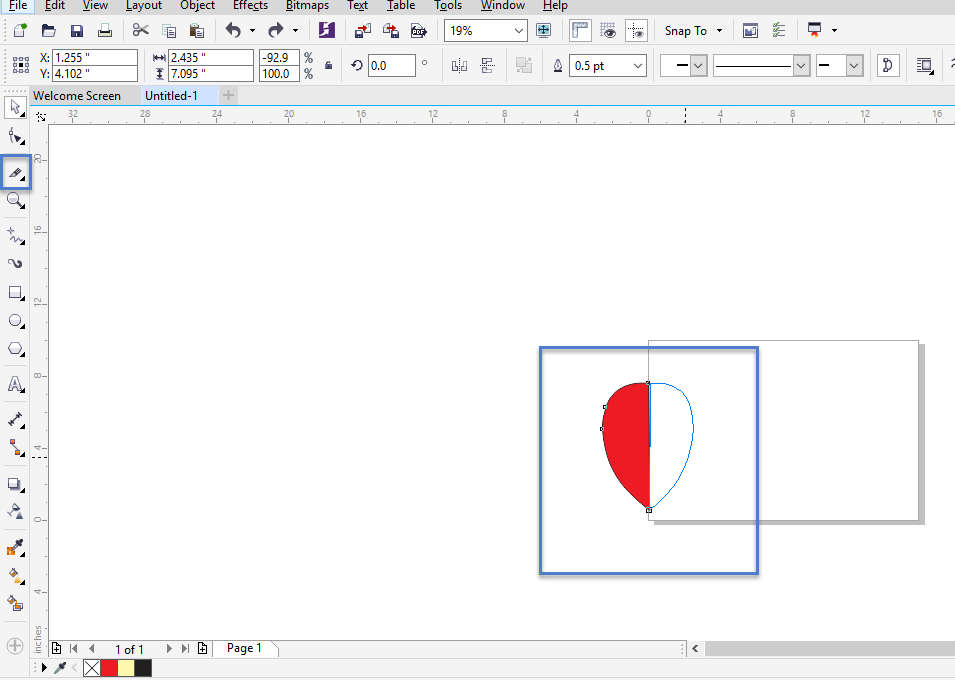Toggle the lock ratio padlock
The image size is (955, 680).
pos(327,64)
